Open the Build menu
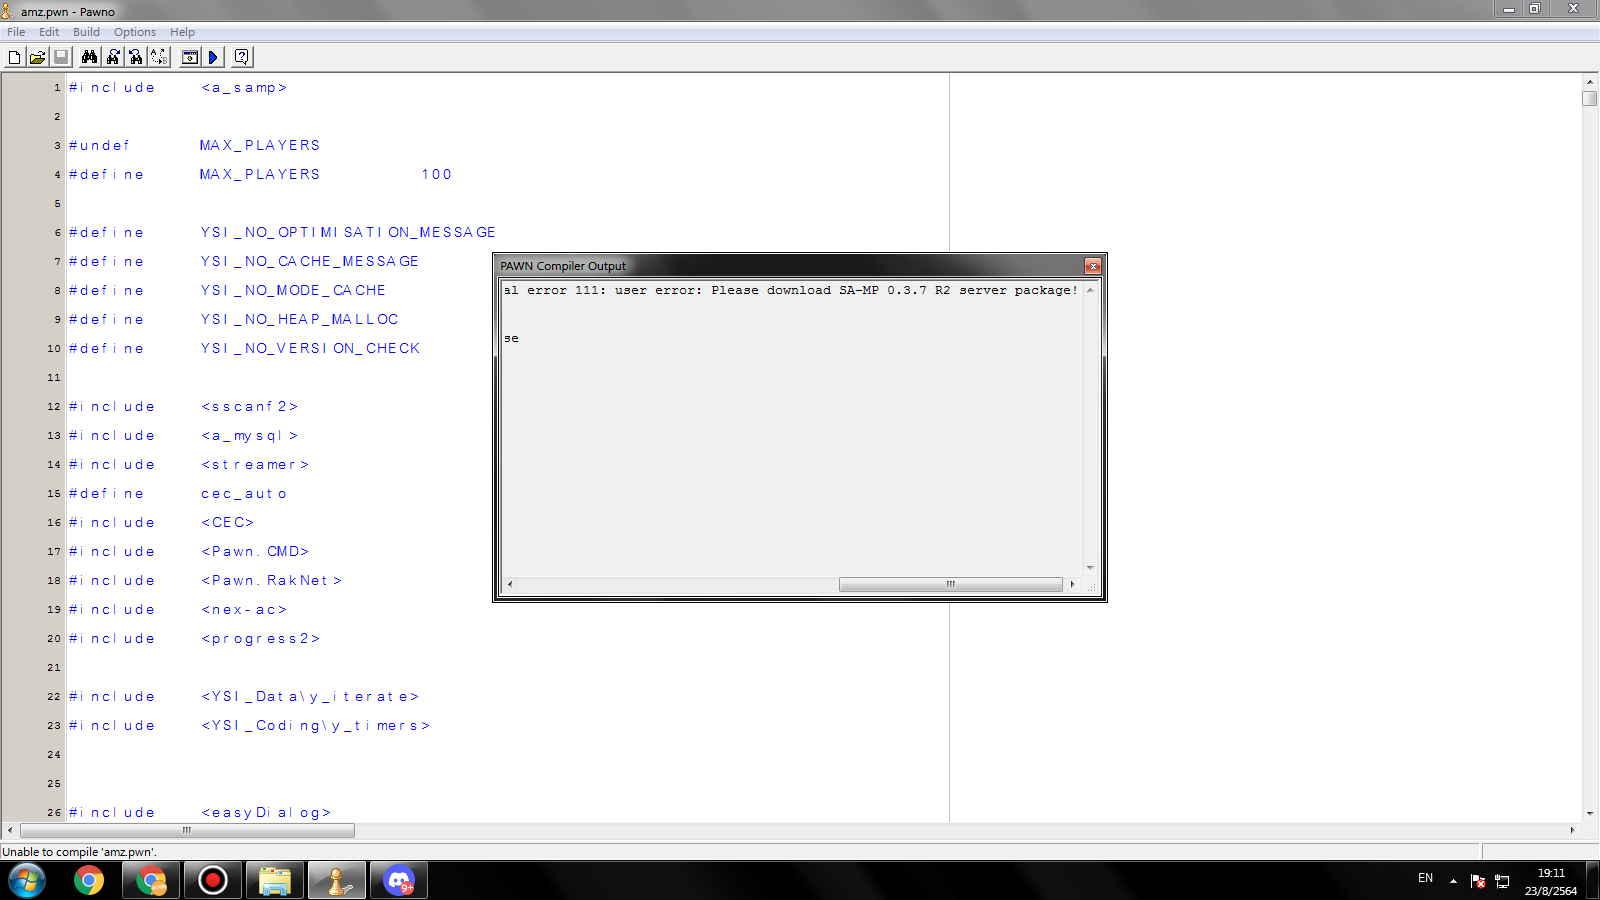The height and width of the screenshot is (900, 1600). [x=86, y=32]
